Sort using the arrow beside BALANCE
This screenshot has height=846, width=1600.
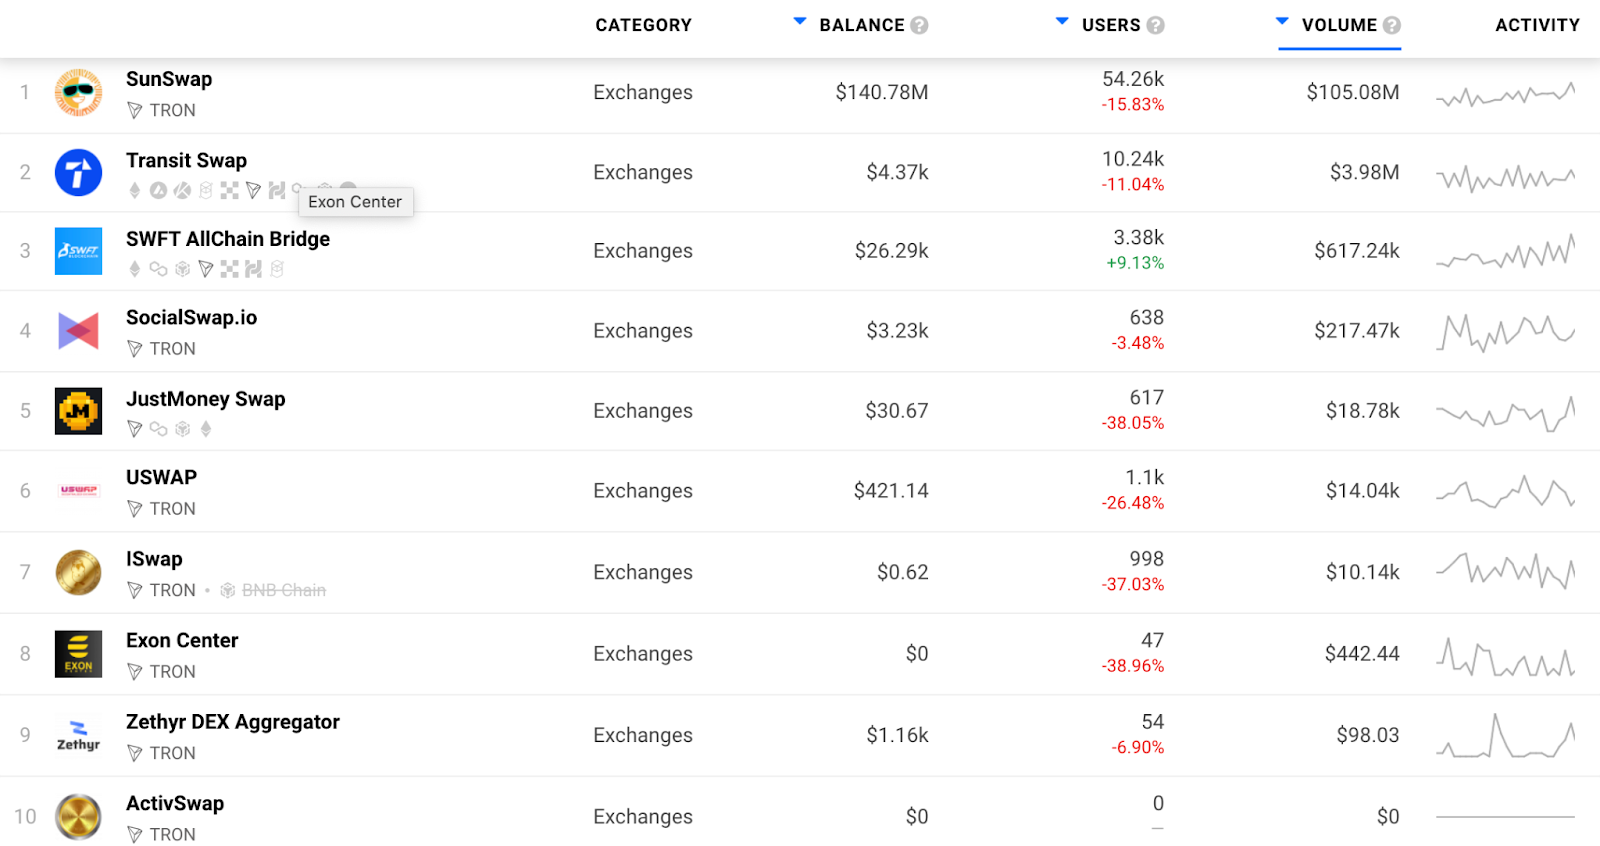[800, 21]
